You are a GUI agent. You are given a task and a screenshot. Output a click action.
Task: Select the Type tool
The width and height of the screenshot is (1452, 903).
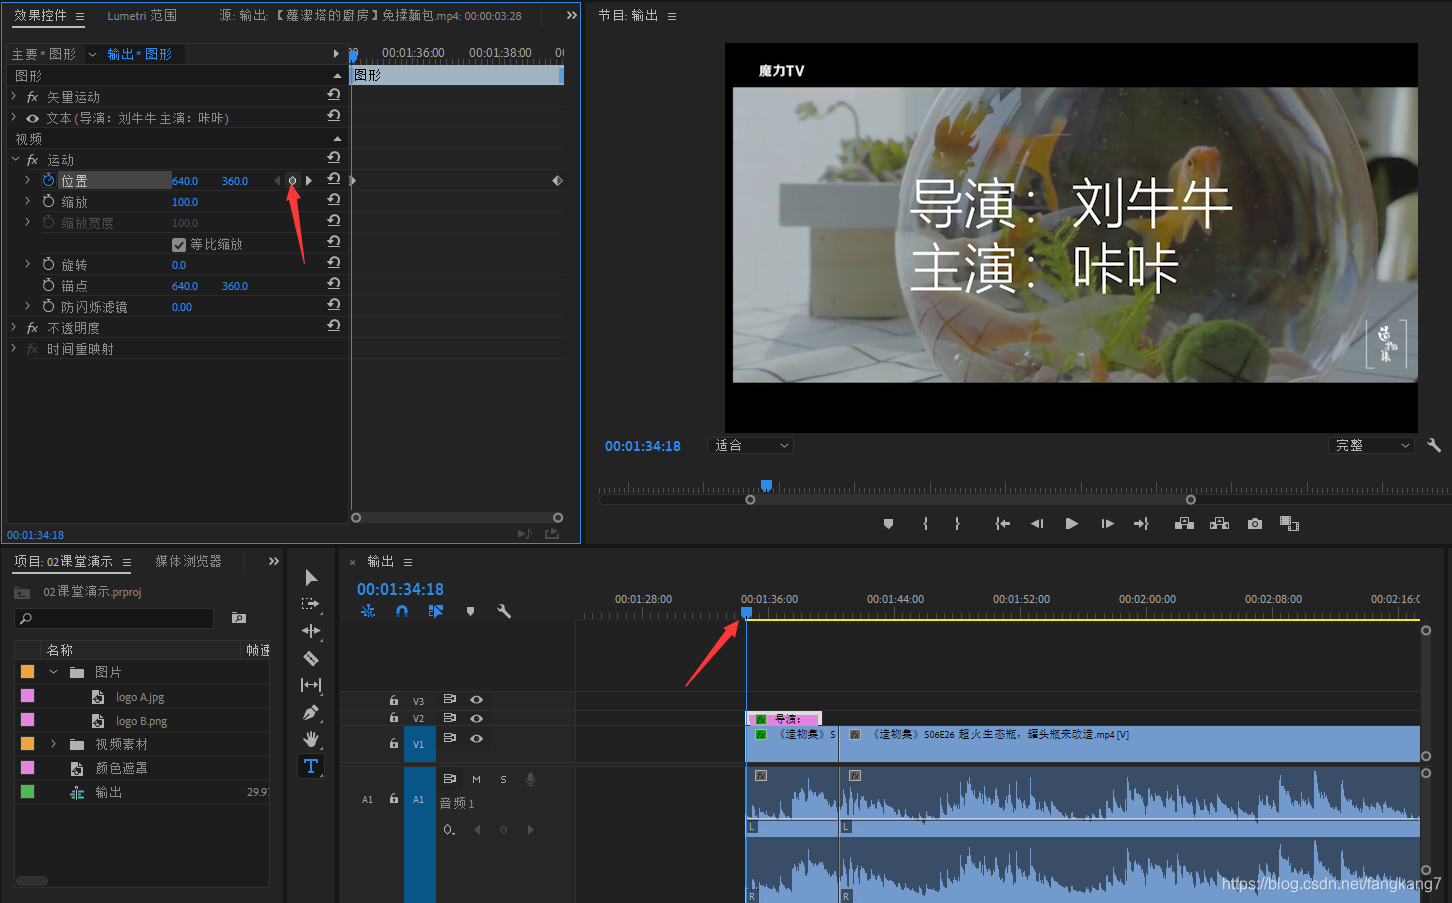[x=311, y=766]
